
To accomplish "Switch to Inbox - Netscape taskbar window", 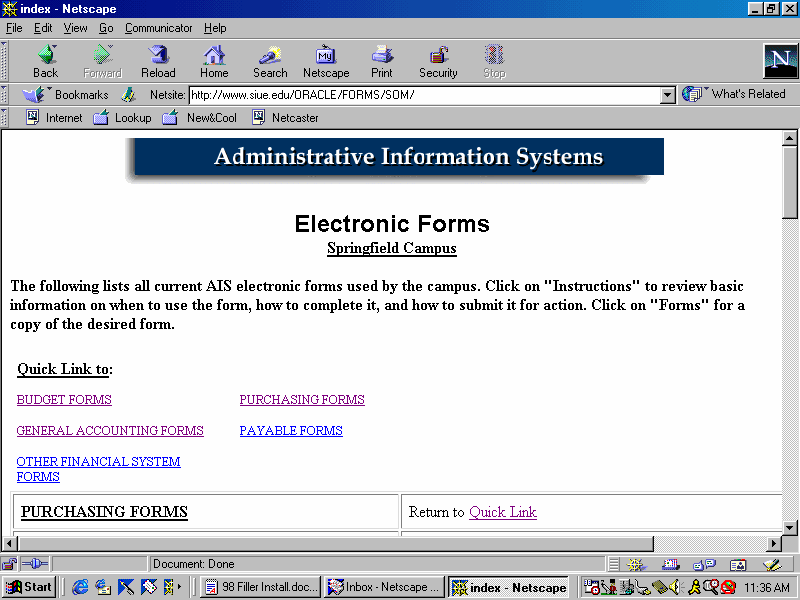I will 384,588.
